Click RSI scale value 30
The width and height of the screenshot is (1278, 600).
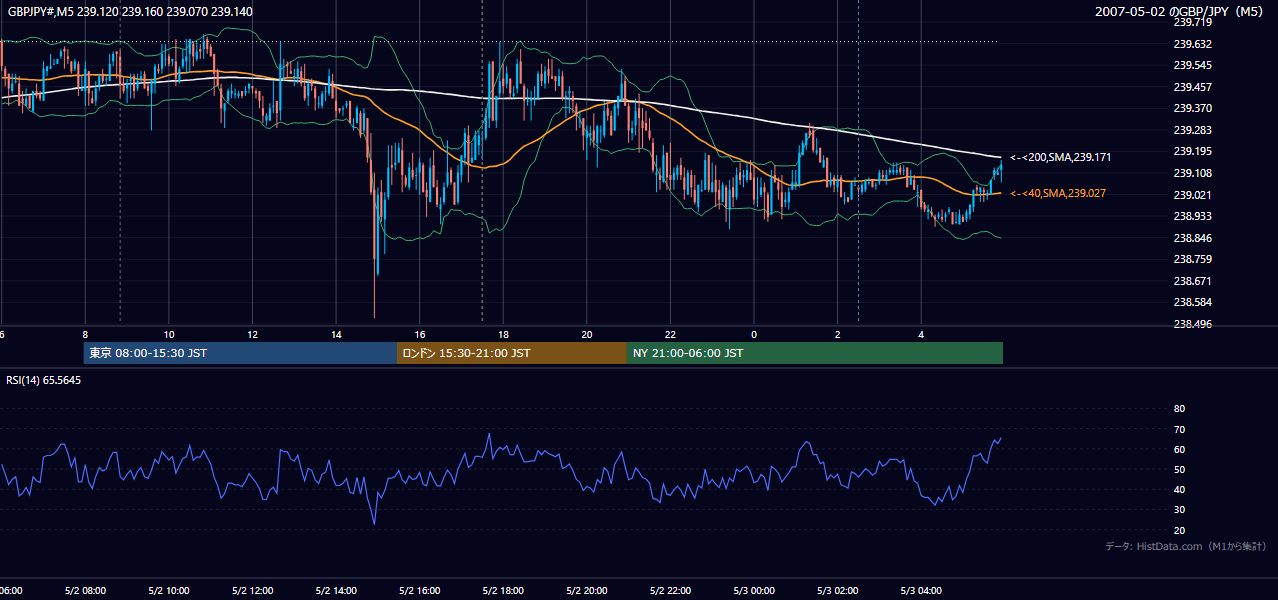[1179, 510]
